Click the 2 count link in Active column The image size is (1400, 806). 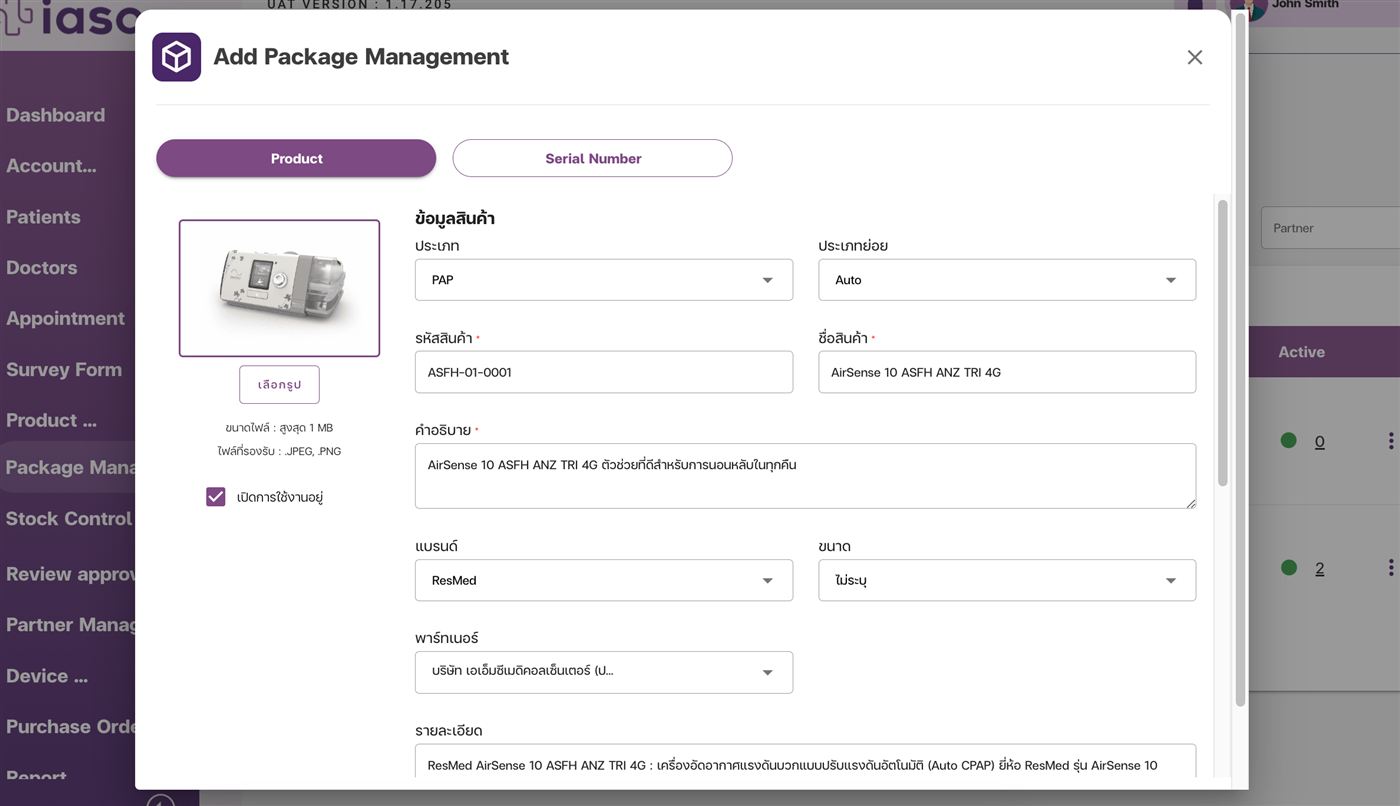pos(1319,569)
